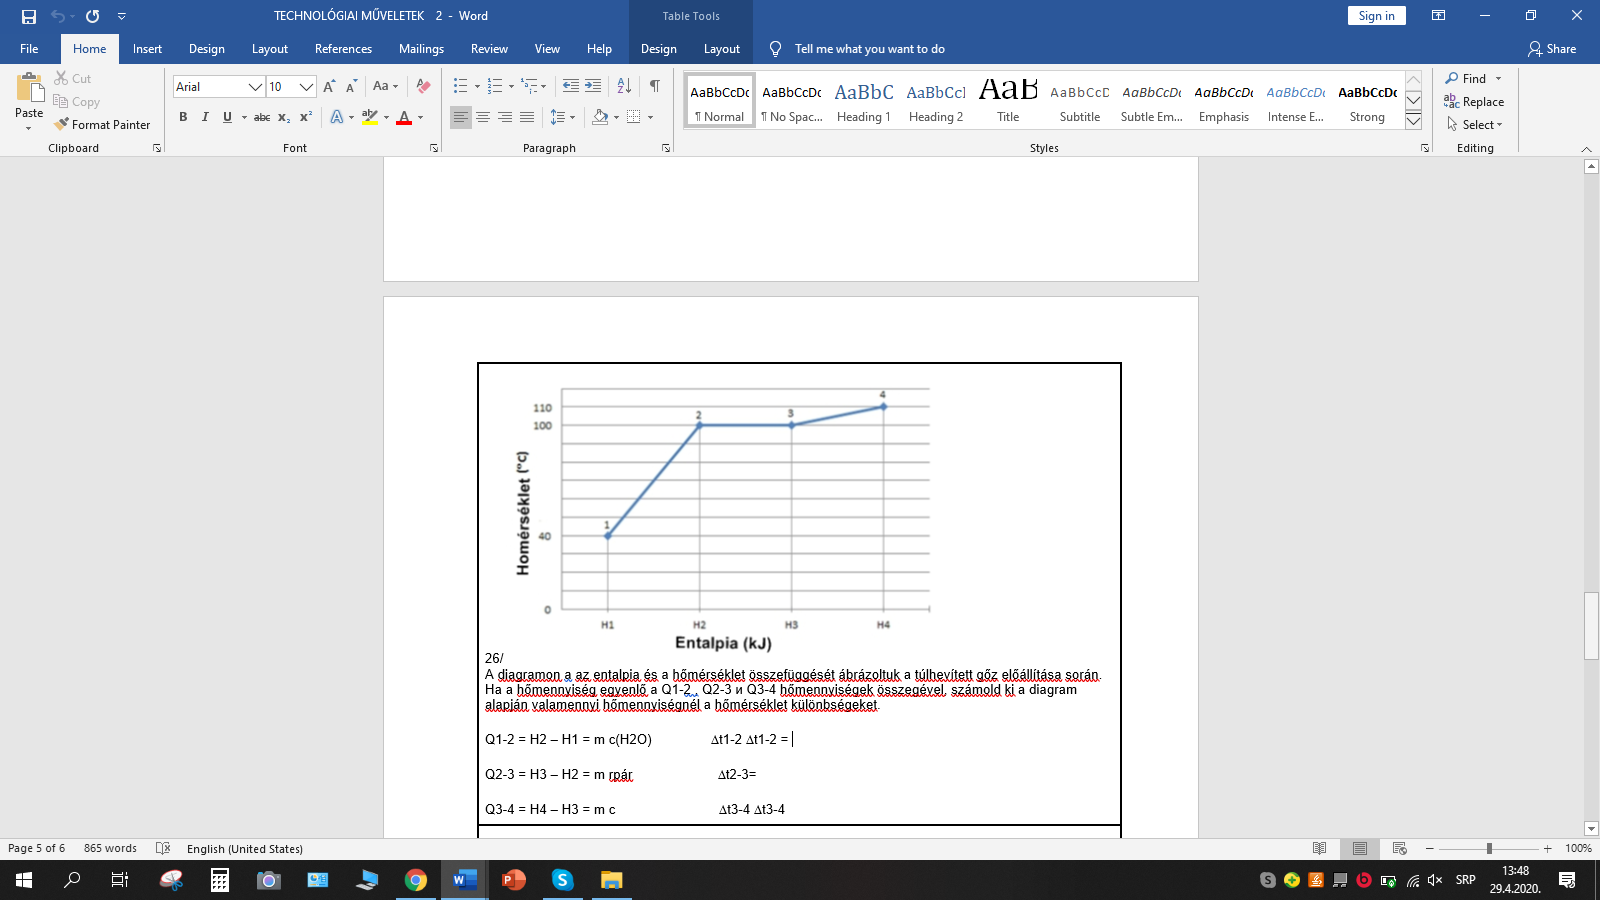Expand the Styles gallery more arrow
The width and height of the screenshot is (1600, 900).
coord(1413,121)
